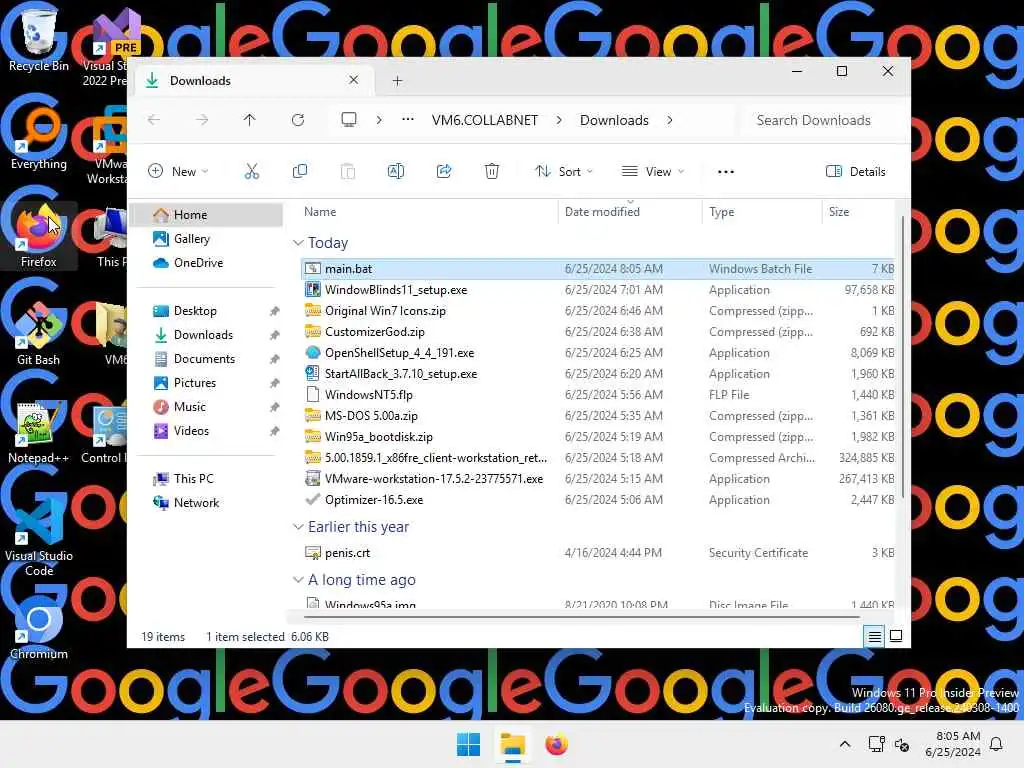Image resolution: width=1024 pixels, height=768 pixels.
Task: Sort by Size column header
Action: coord(858,212)
